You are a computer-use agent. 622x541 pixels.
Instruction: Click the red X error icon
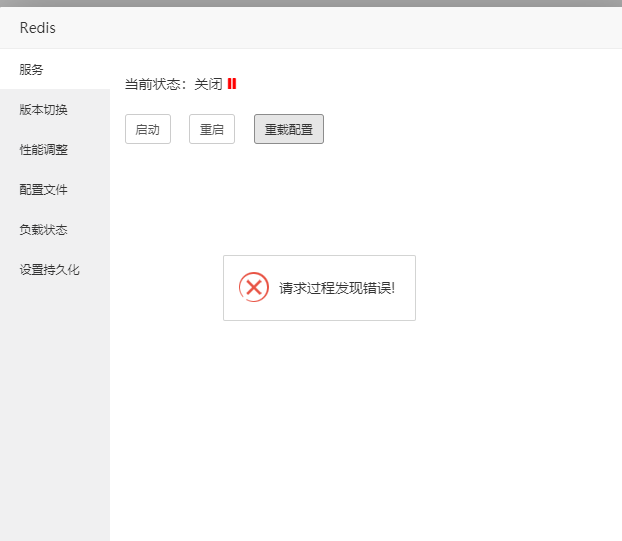coord(254,287)
